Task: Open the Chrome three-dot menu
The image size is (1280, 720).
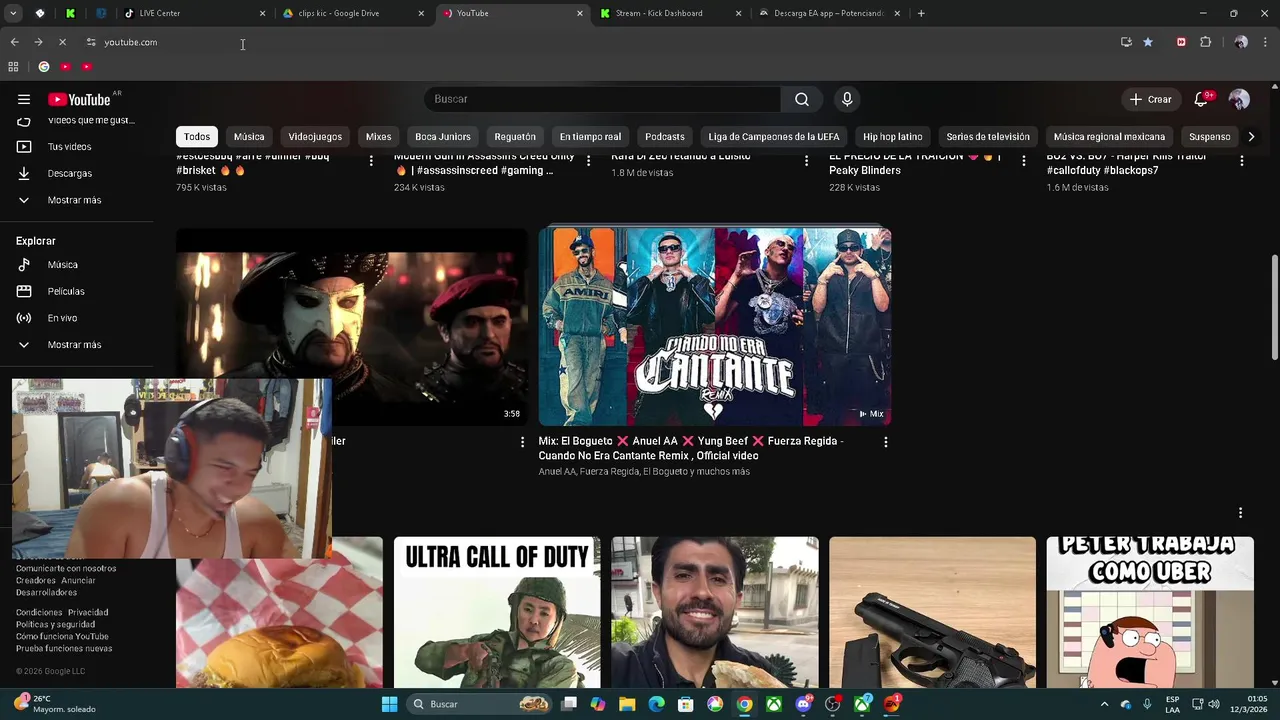Action: click(x=1265, y=42)
